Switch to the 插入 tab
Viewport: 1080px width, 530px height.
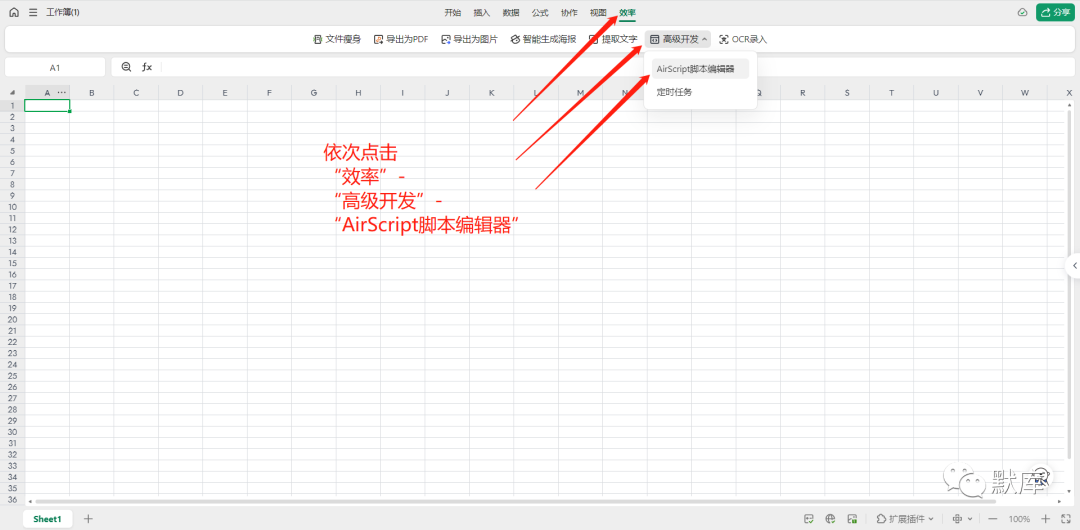point(481,12)
